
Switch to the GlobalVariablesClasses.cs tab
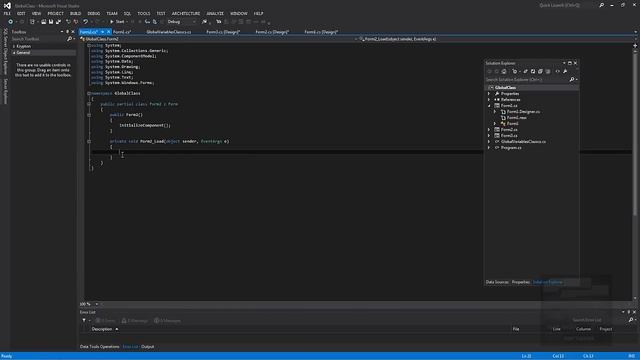point(169,32)
